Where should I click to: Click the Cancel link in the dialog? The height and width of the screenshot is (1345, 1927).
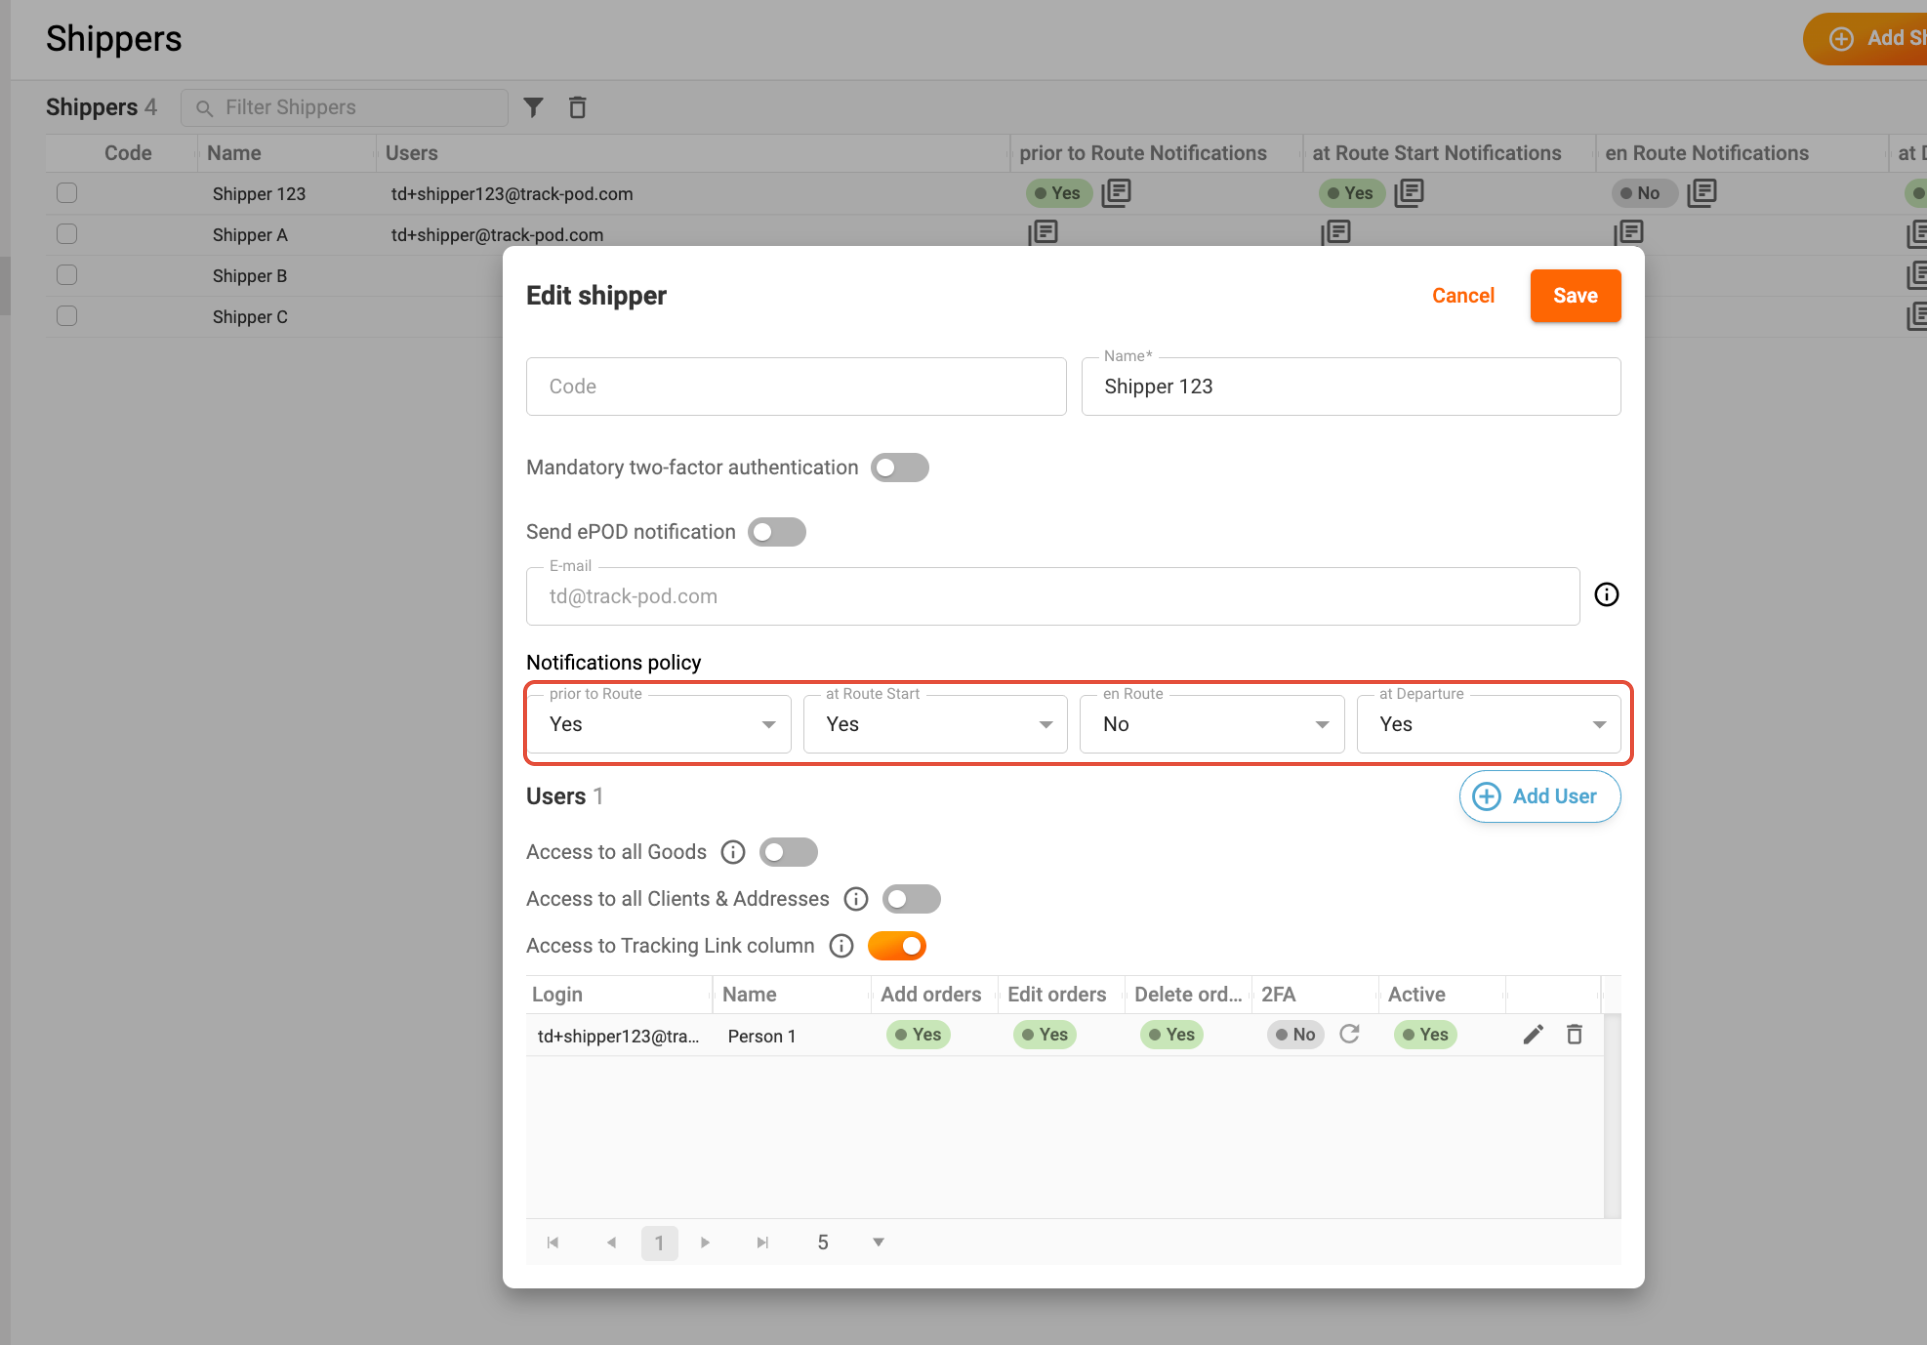click(1462, 296)
